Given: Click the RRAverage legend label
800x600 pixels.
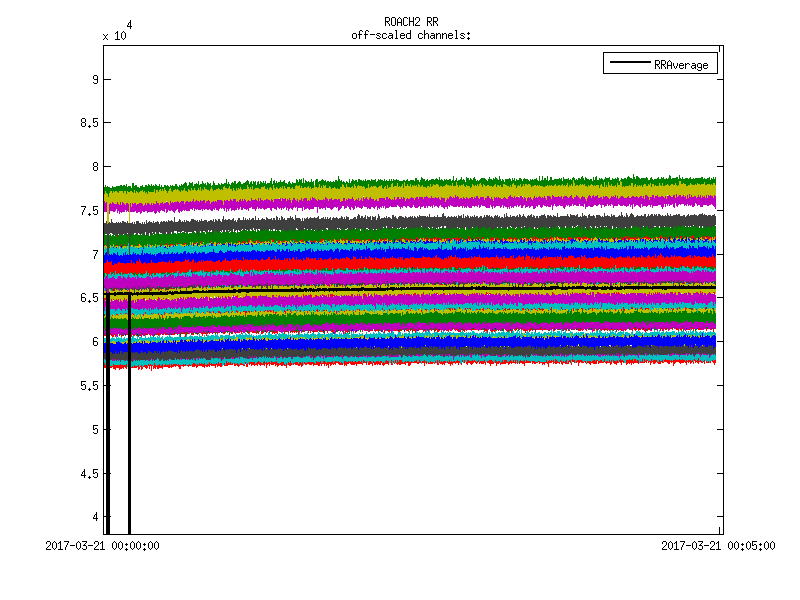Looking at the screenshot, I should 681,64.
